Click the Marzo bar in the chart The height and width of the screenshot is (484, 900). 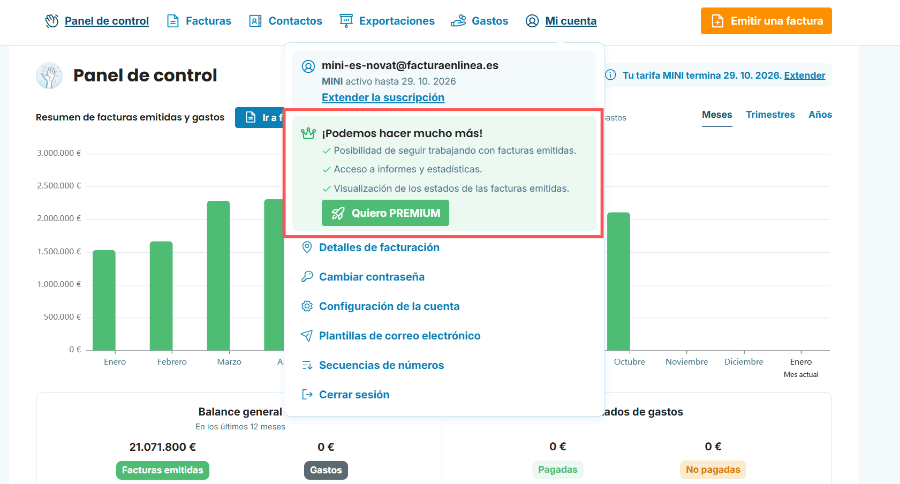[218, 276]
